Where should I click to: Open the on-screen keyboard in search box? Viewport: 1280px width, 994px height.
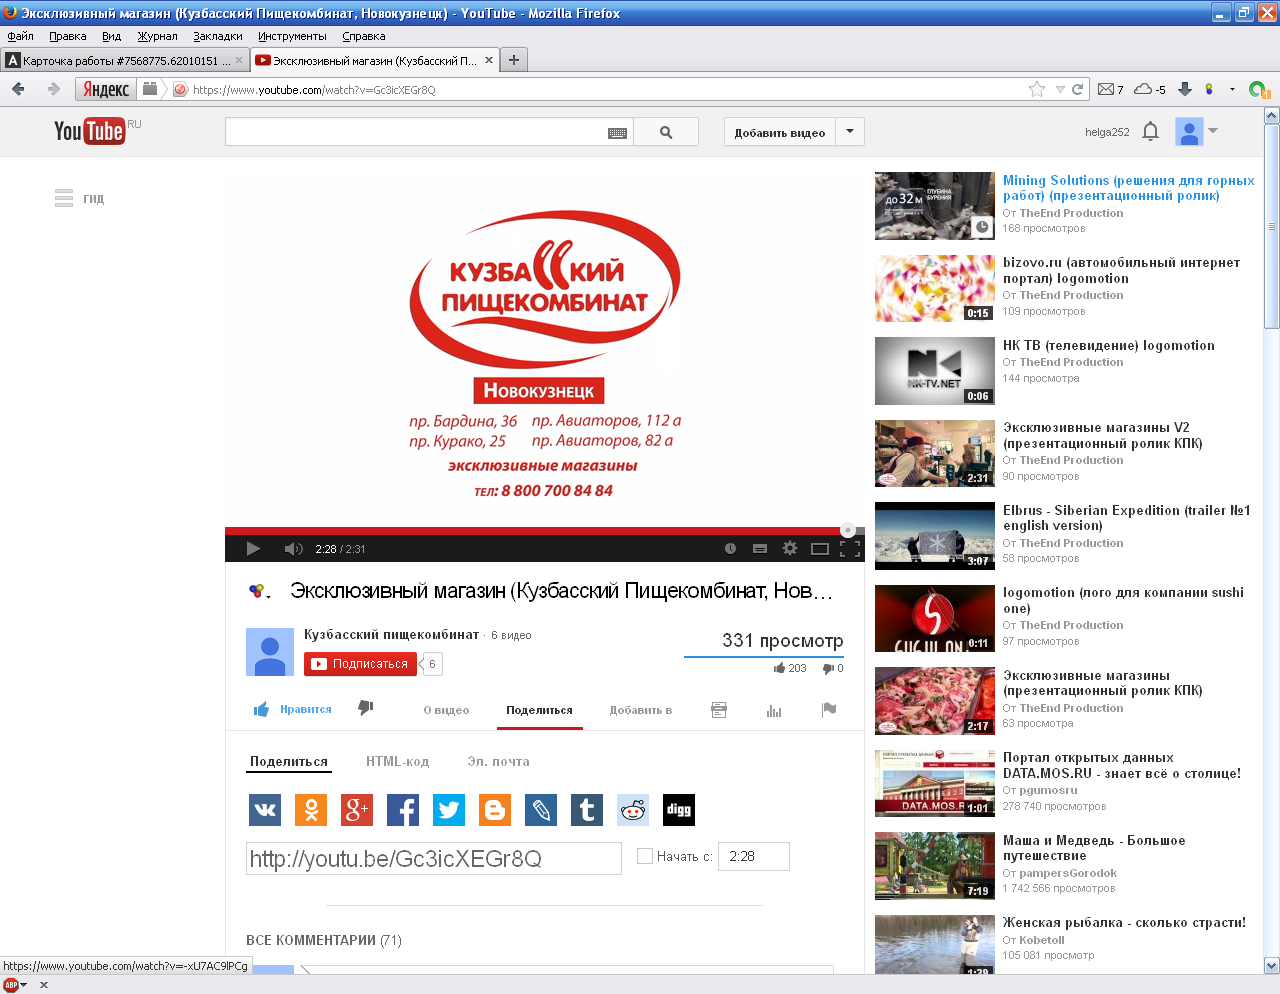617,133
